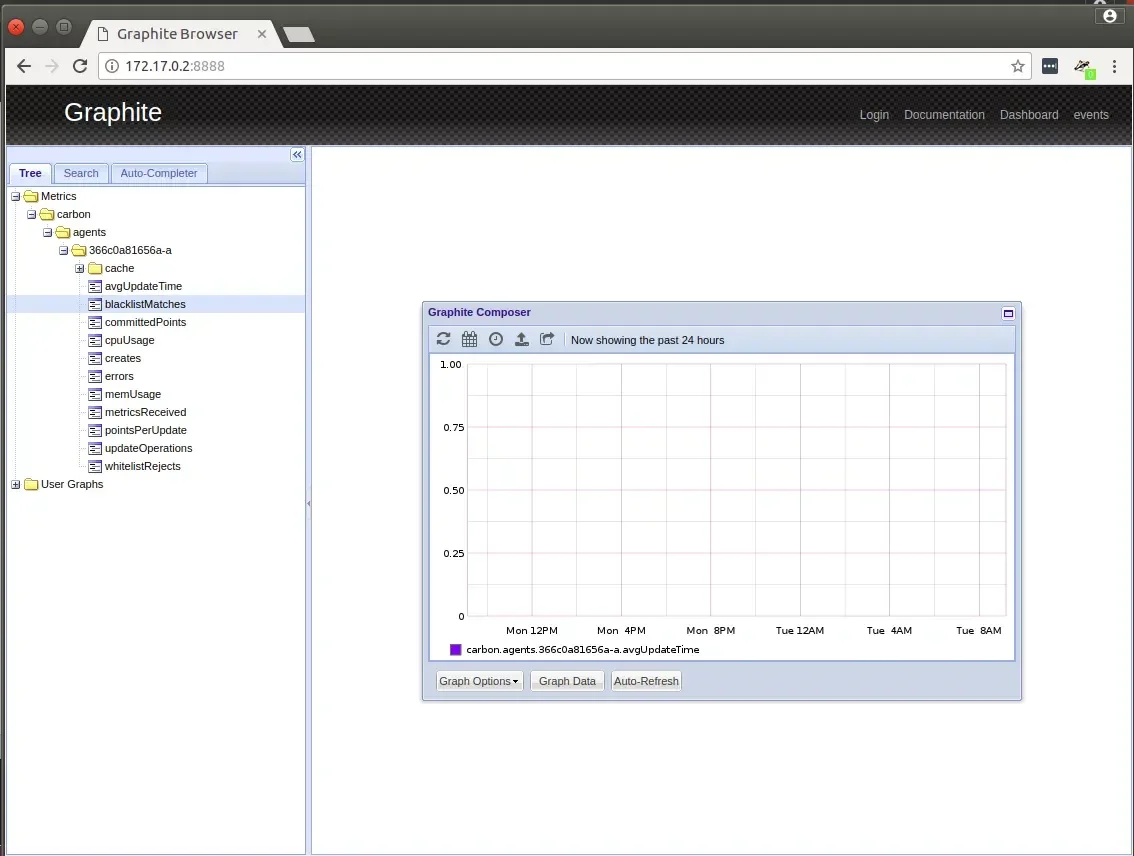Viewport: 1134px width, 856px height.
Task: Click the share graph icon
Action: (547, 339)
